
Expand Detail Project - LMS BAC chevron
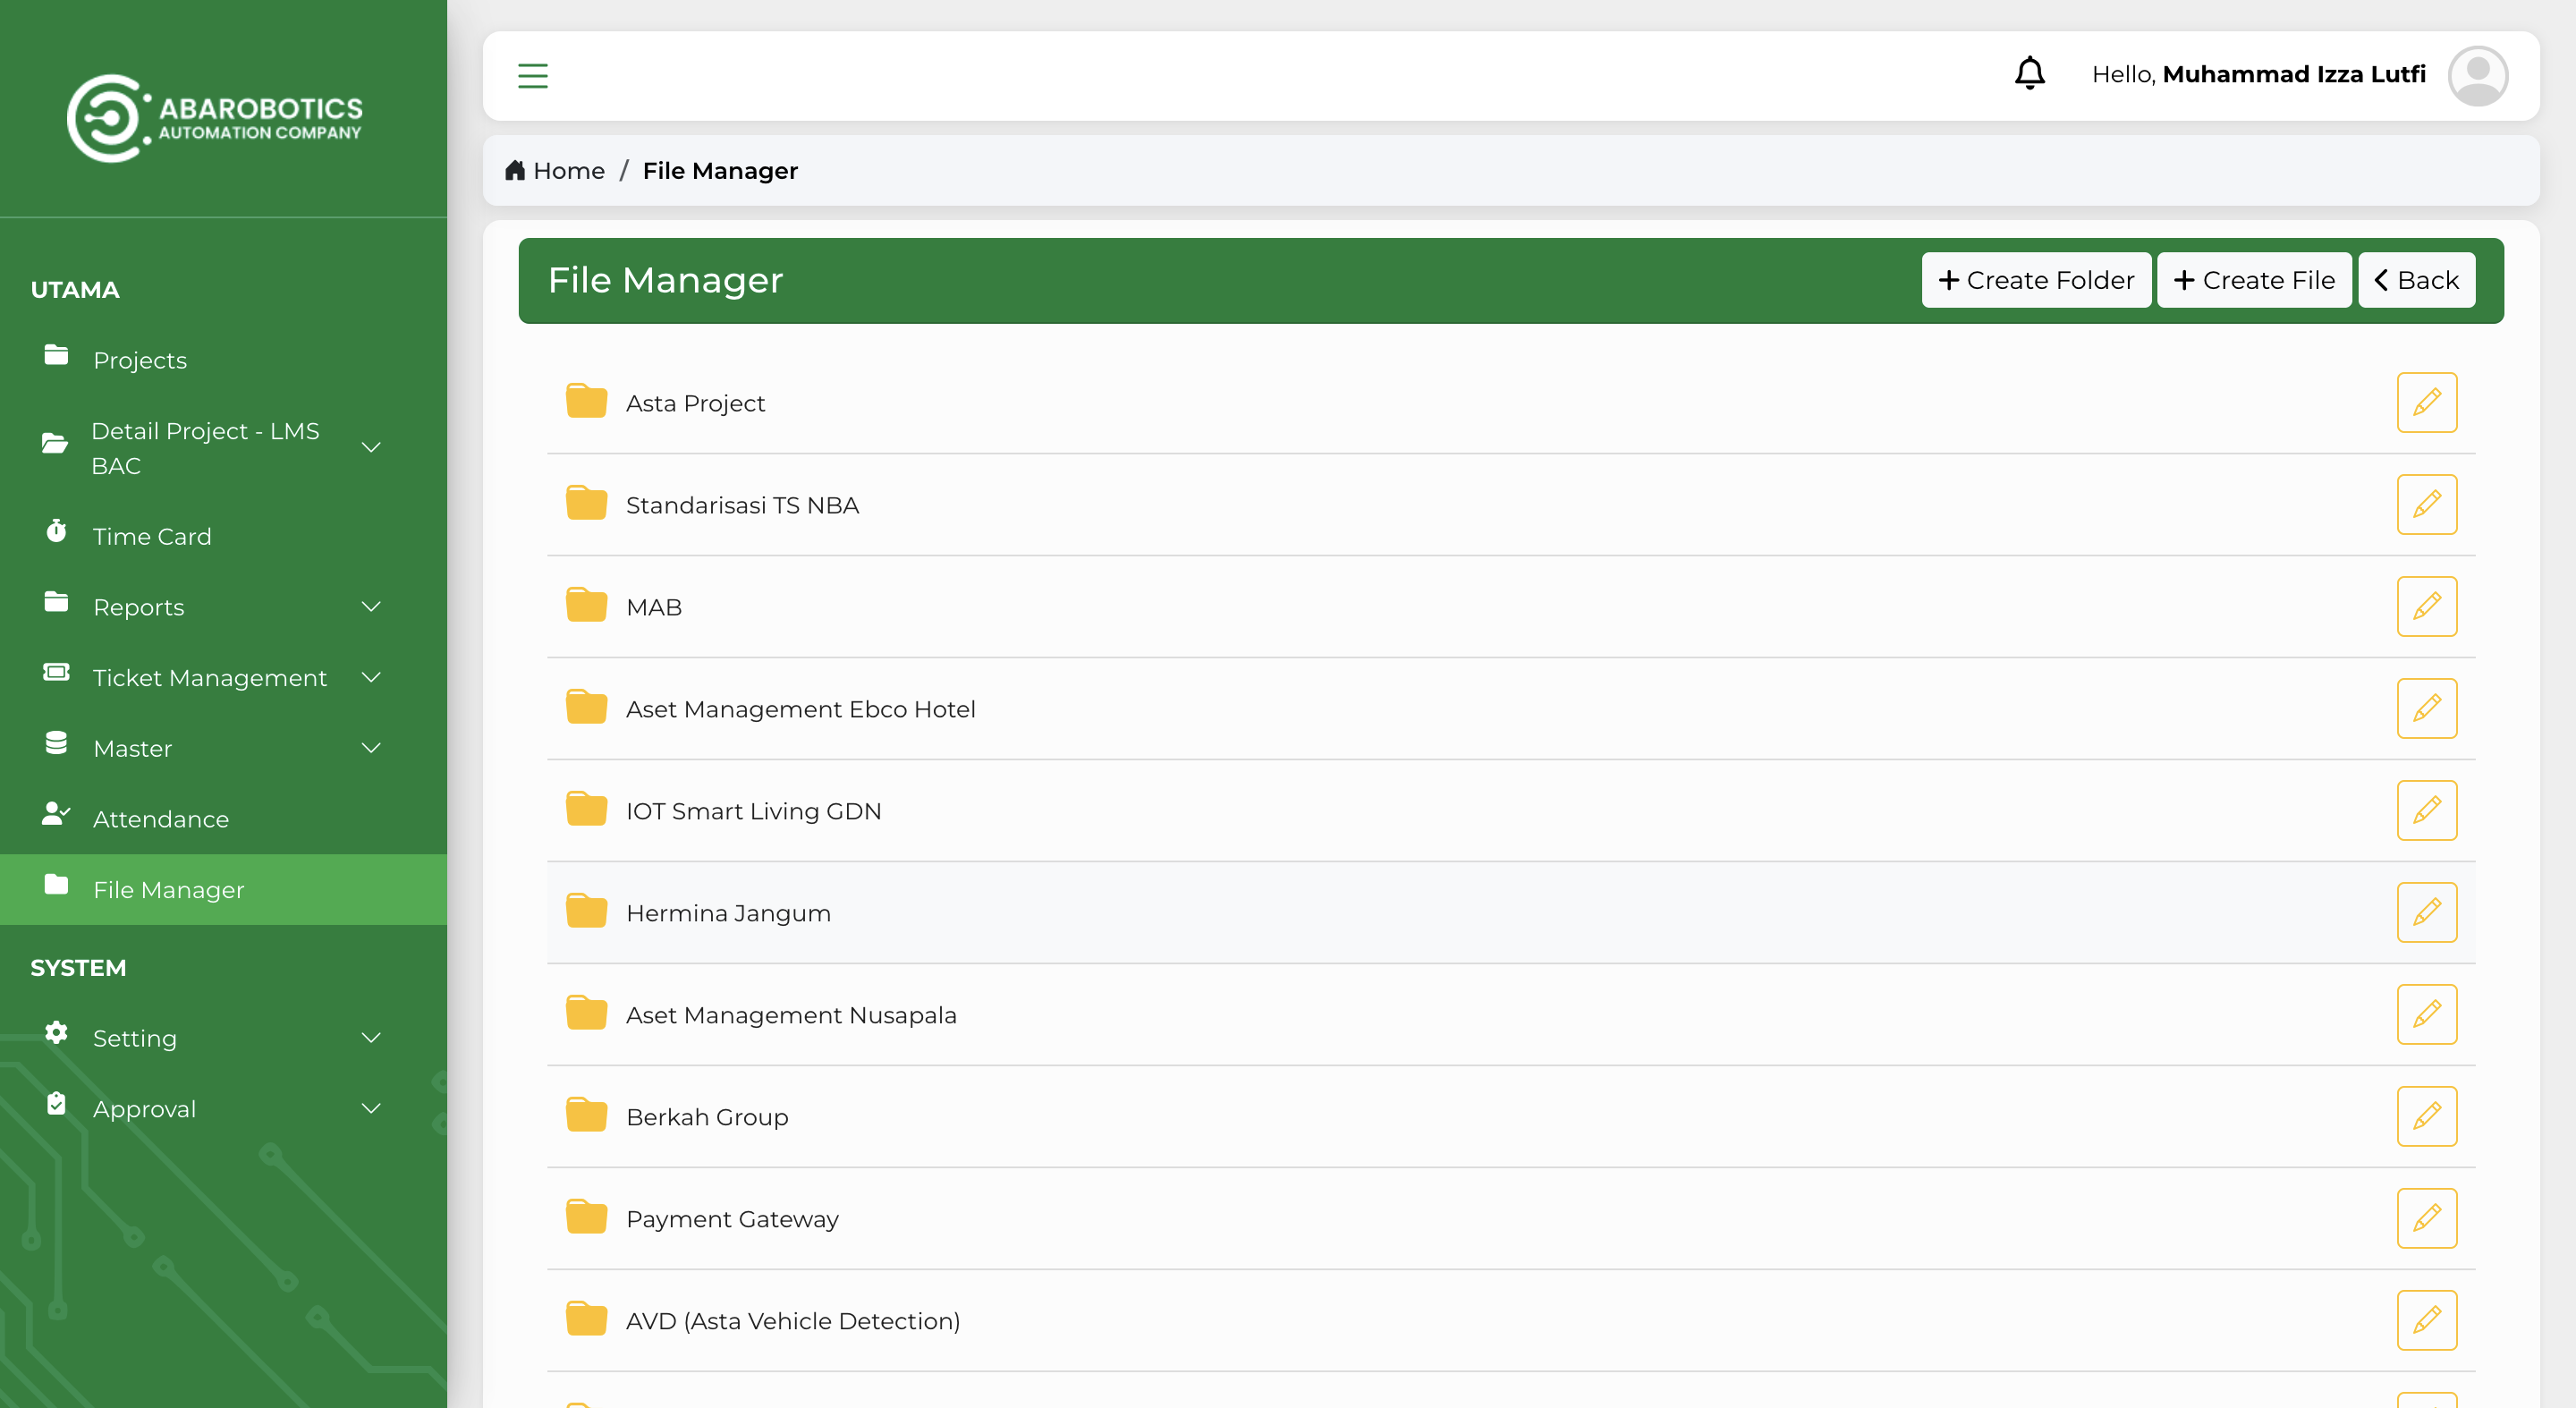(371, 447)
